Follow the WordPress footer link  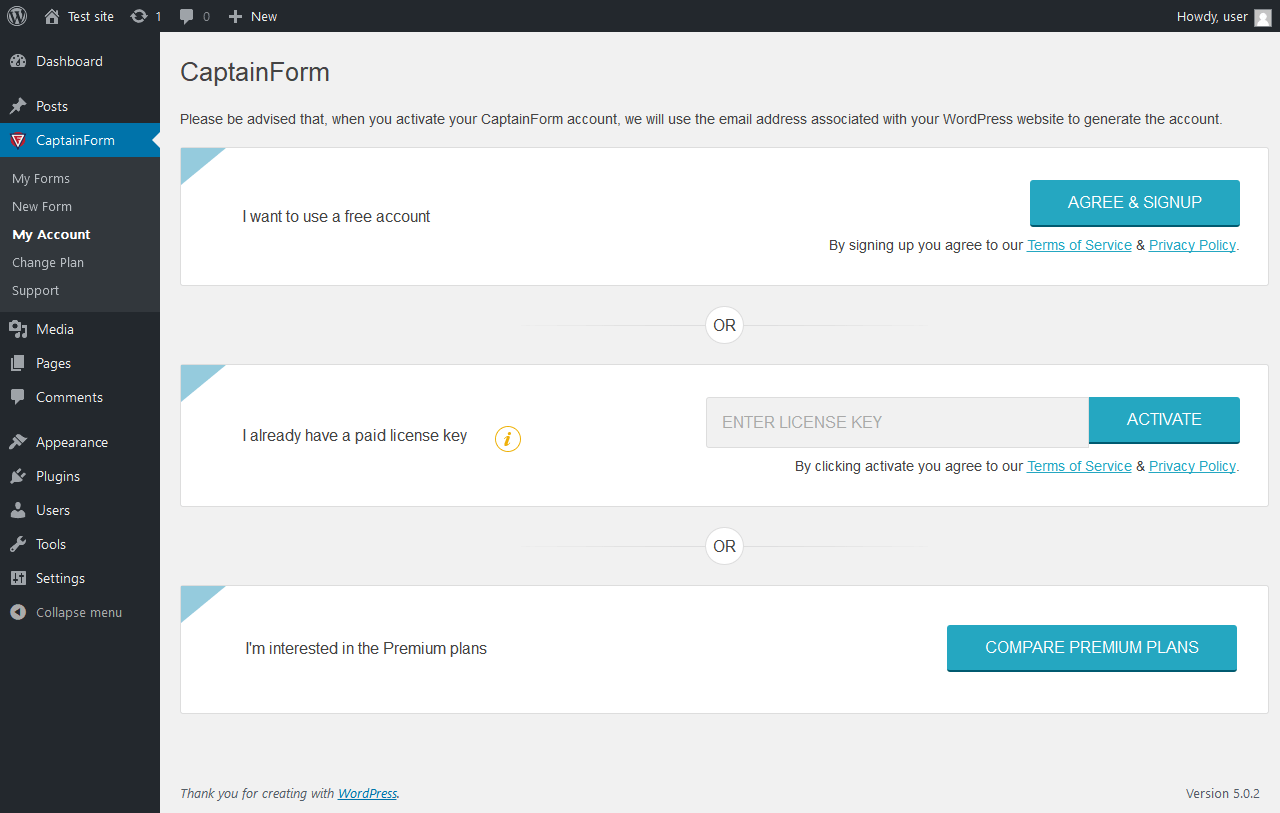(x=367, y=793)
